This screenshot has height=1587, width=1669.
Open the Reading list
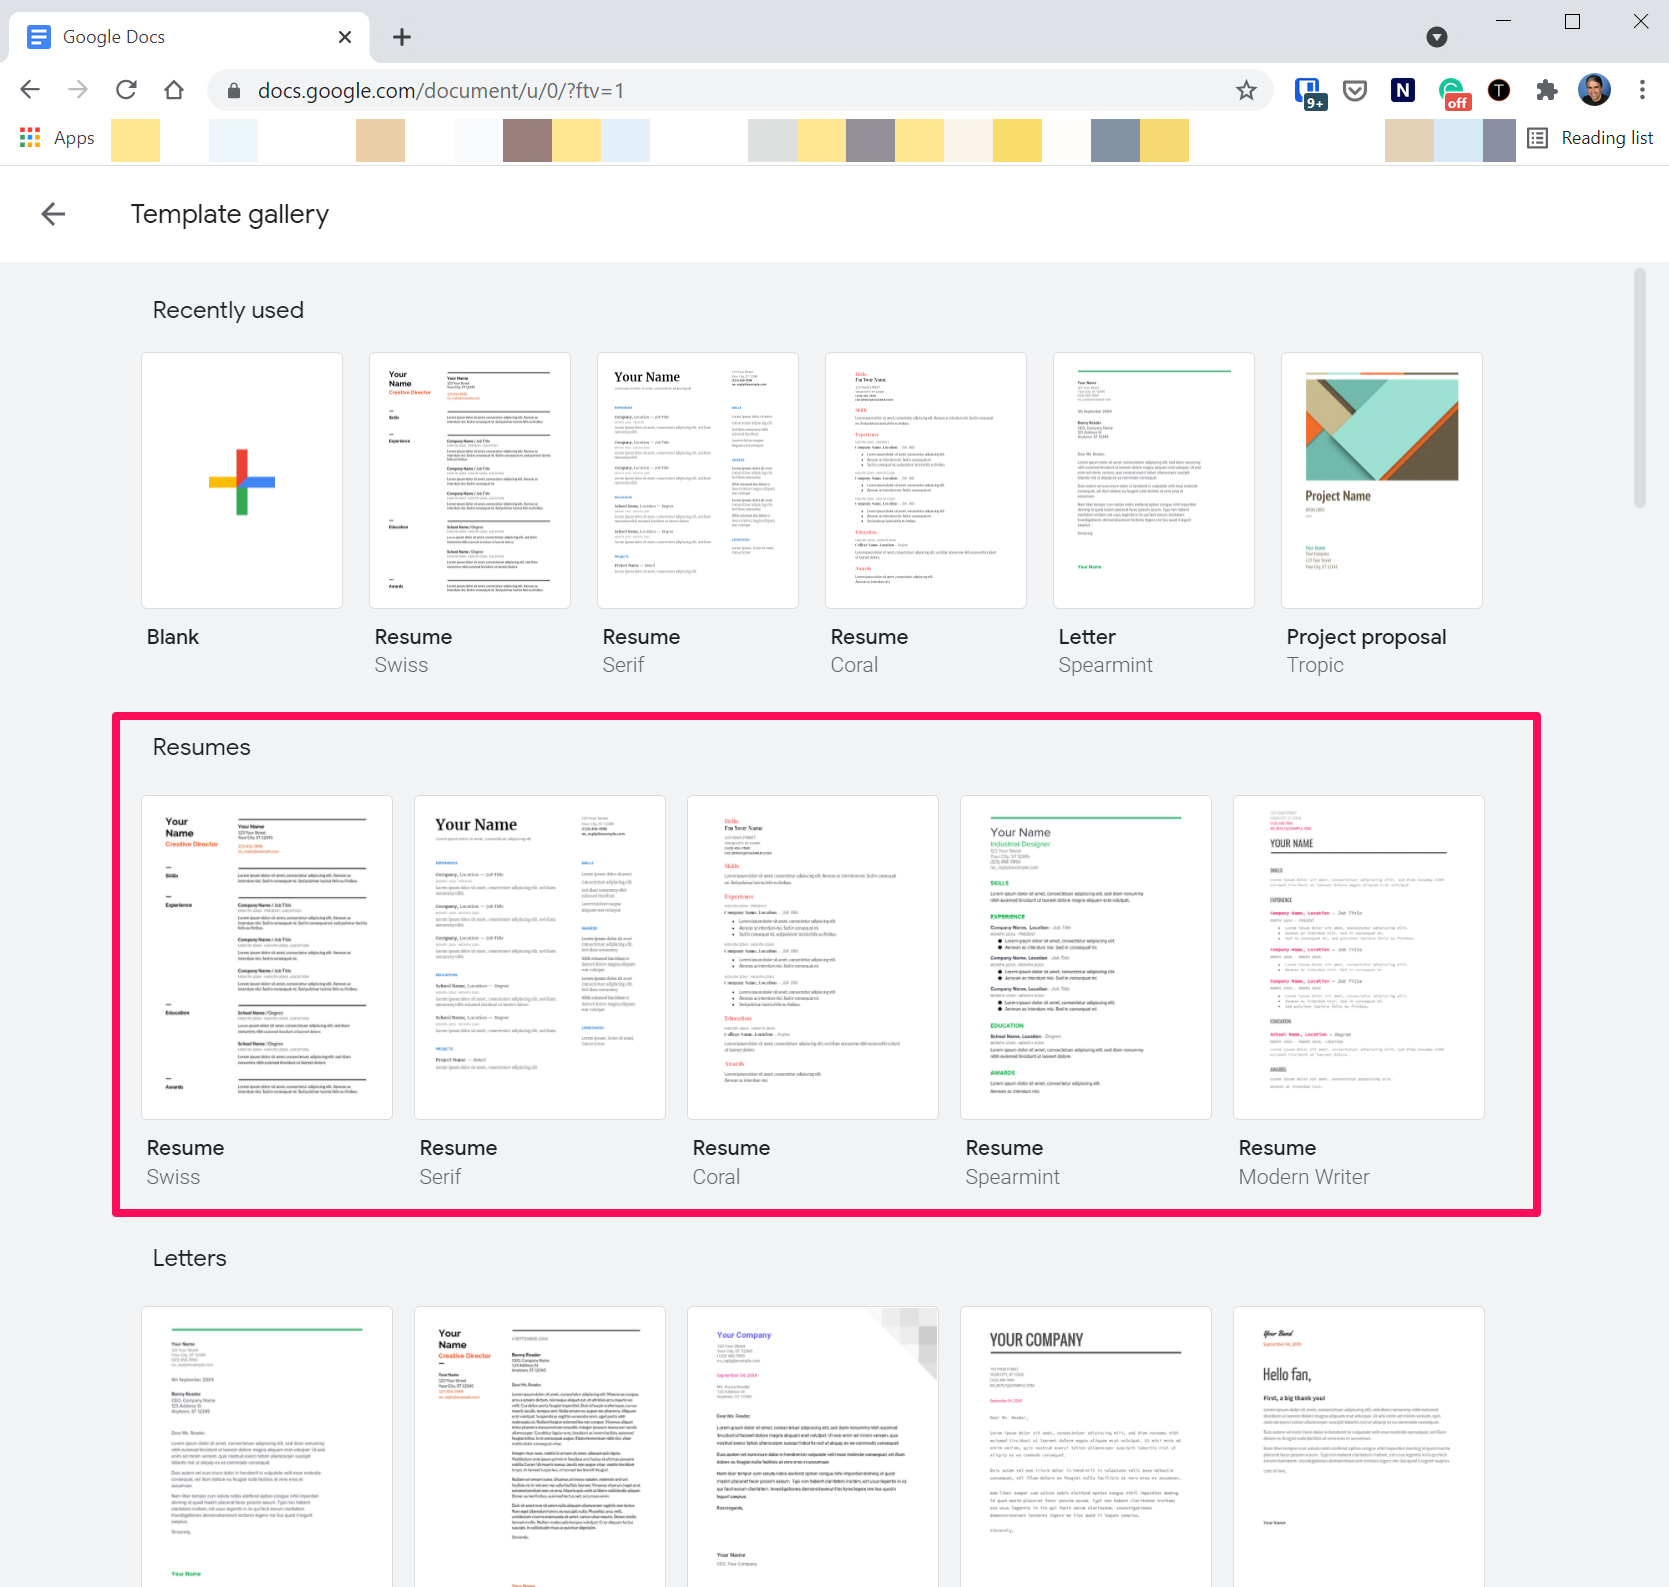coord(1590,138)
